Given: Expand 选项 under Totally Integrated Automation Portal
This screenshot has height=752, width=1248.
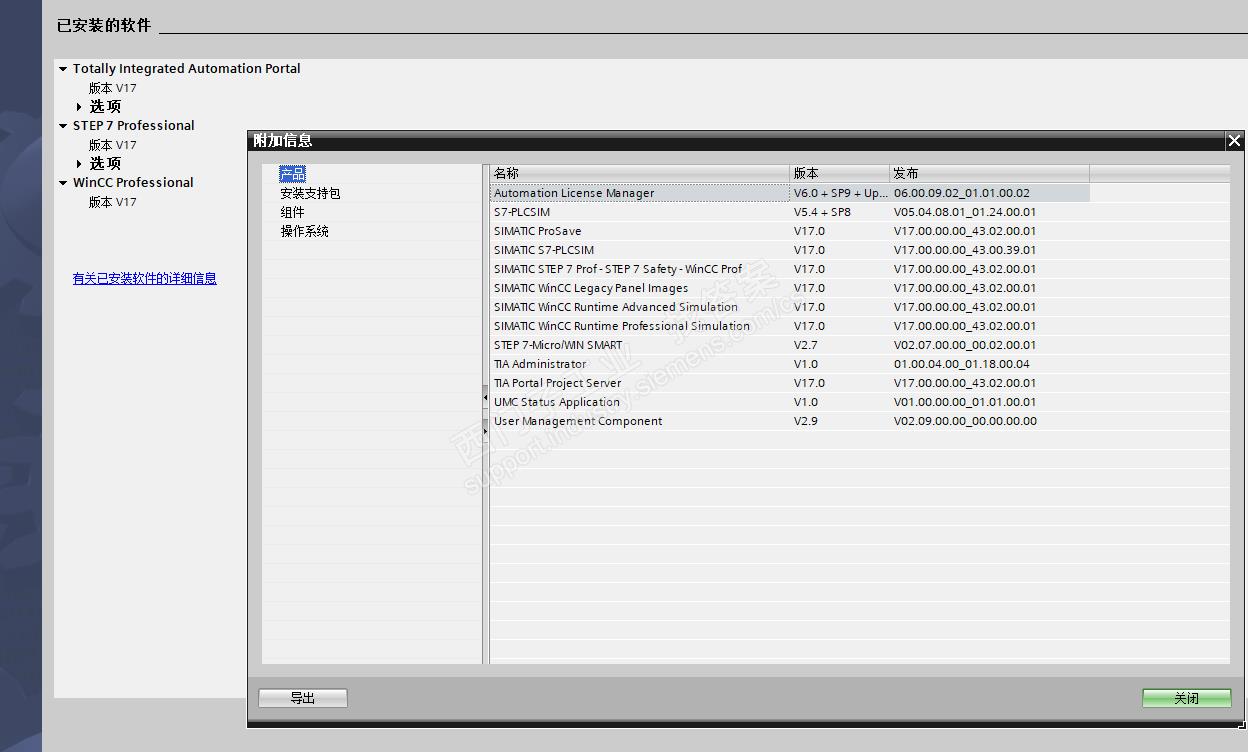Looking at the screenshot, I should click(x=80, y=107).
